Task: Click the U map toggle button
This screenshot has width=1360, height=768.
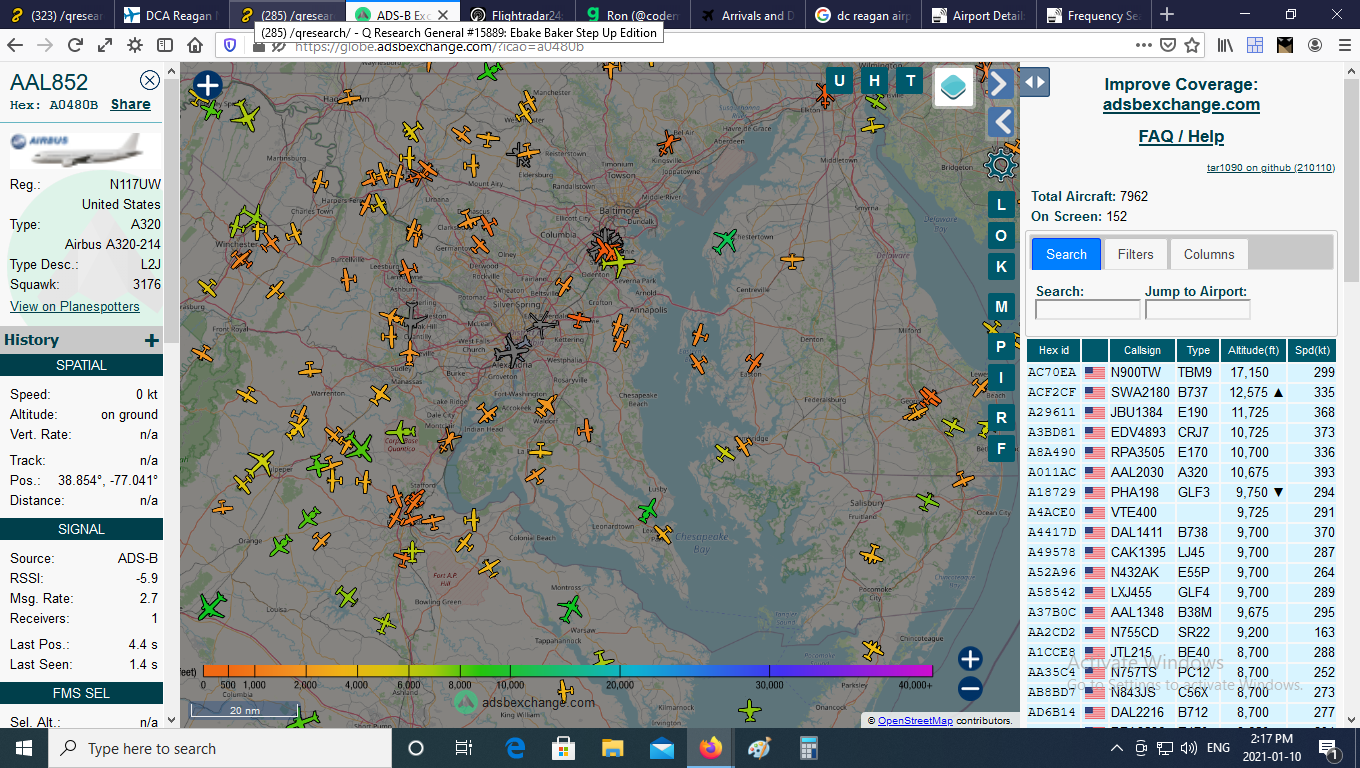Action: (x=839, y=81)
